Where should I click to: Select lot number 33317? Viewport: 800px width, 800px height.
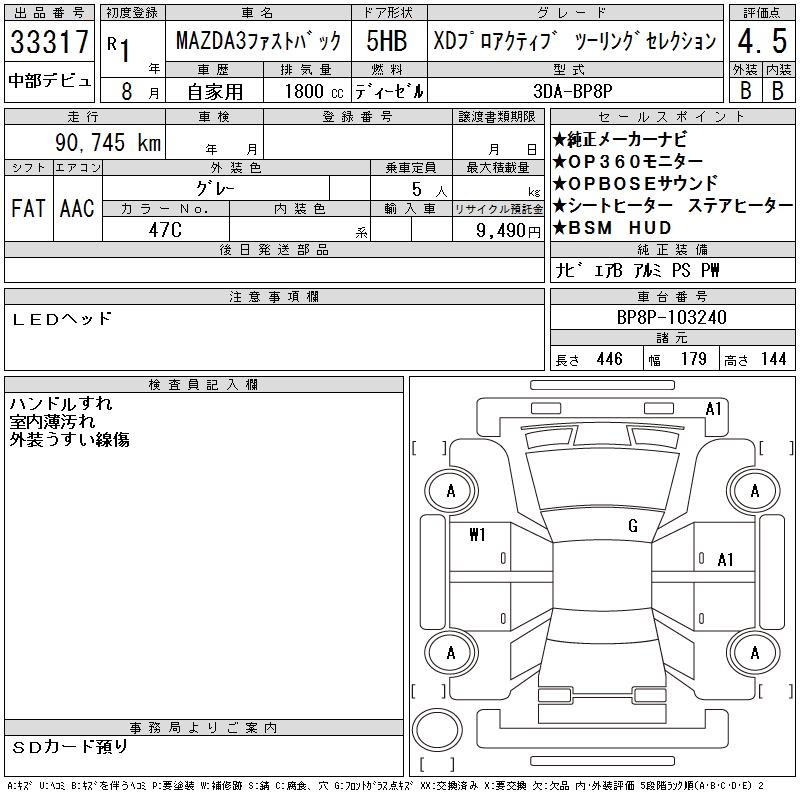[x=49, y=41]
